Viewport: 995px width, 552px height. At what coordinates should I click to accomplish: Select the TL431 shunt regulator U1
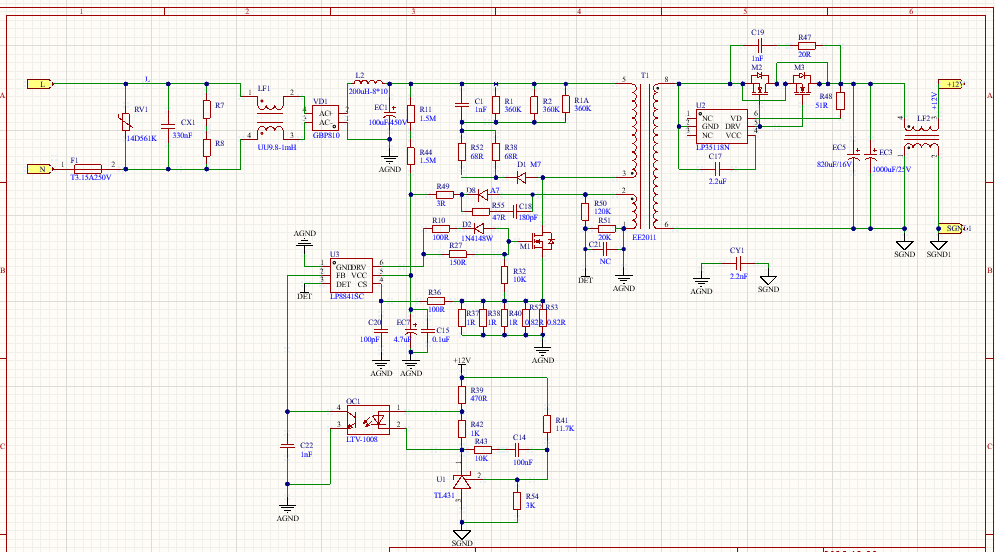(461, 481)
